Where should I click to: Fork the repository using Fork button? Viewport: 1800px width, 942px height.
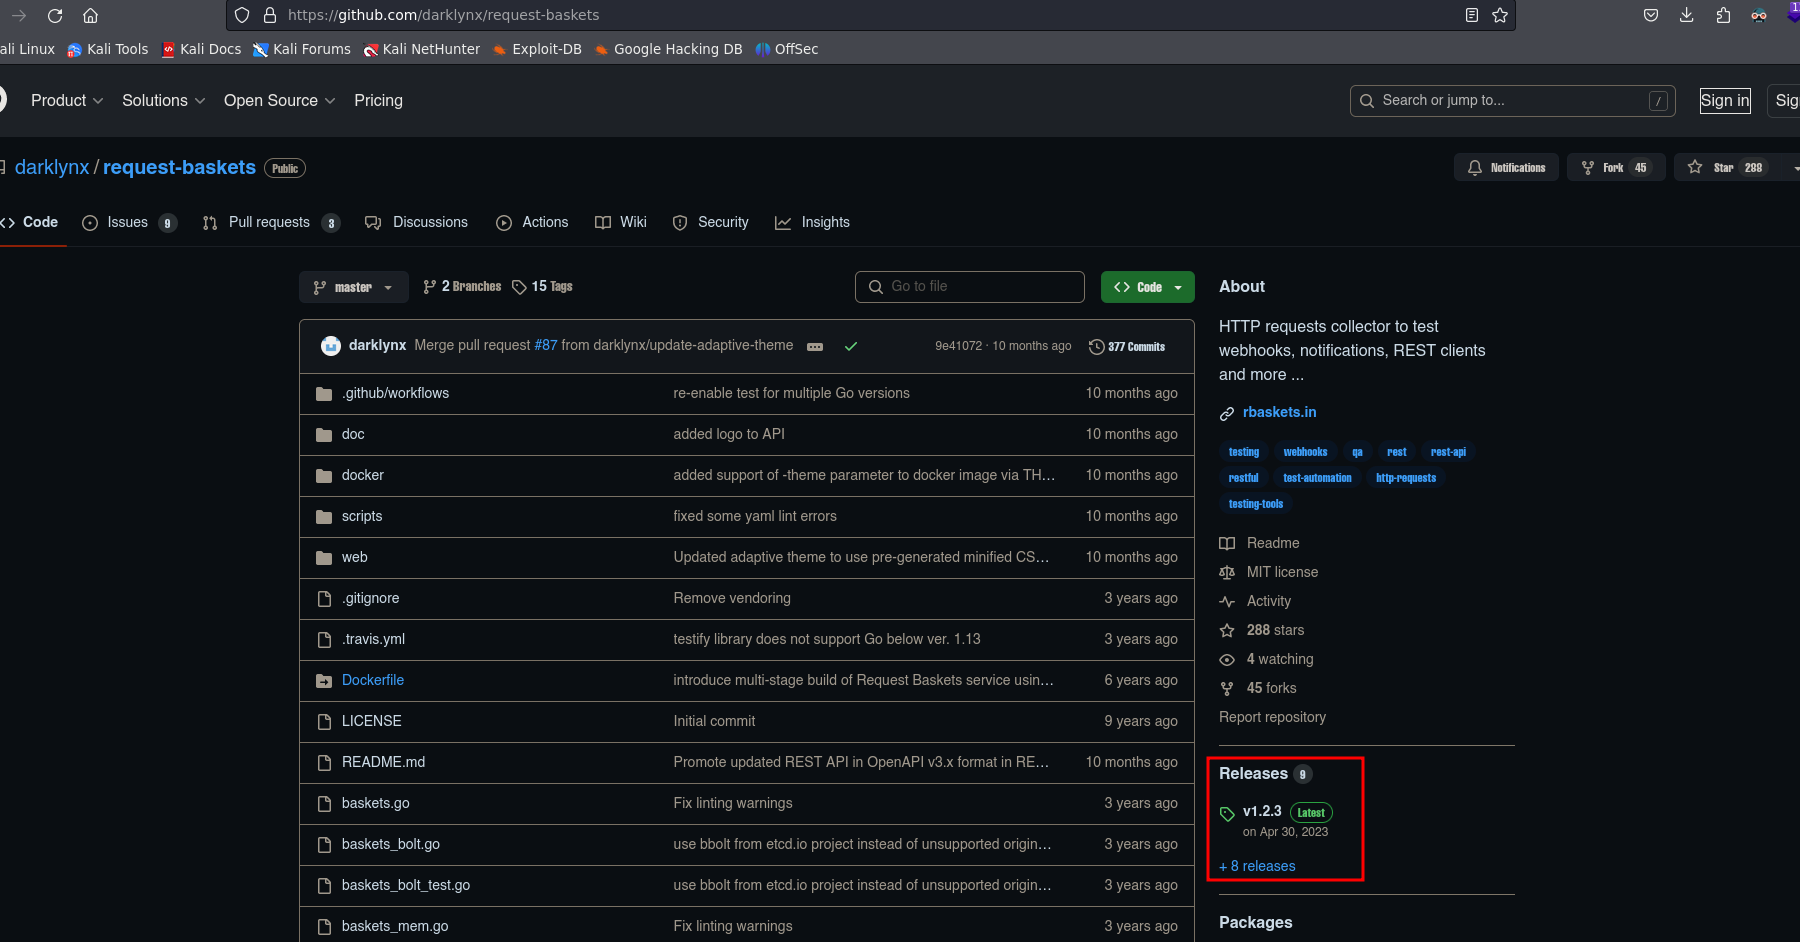point(1613,168)
